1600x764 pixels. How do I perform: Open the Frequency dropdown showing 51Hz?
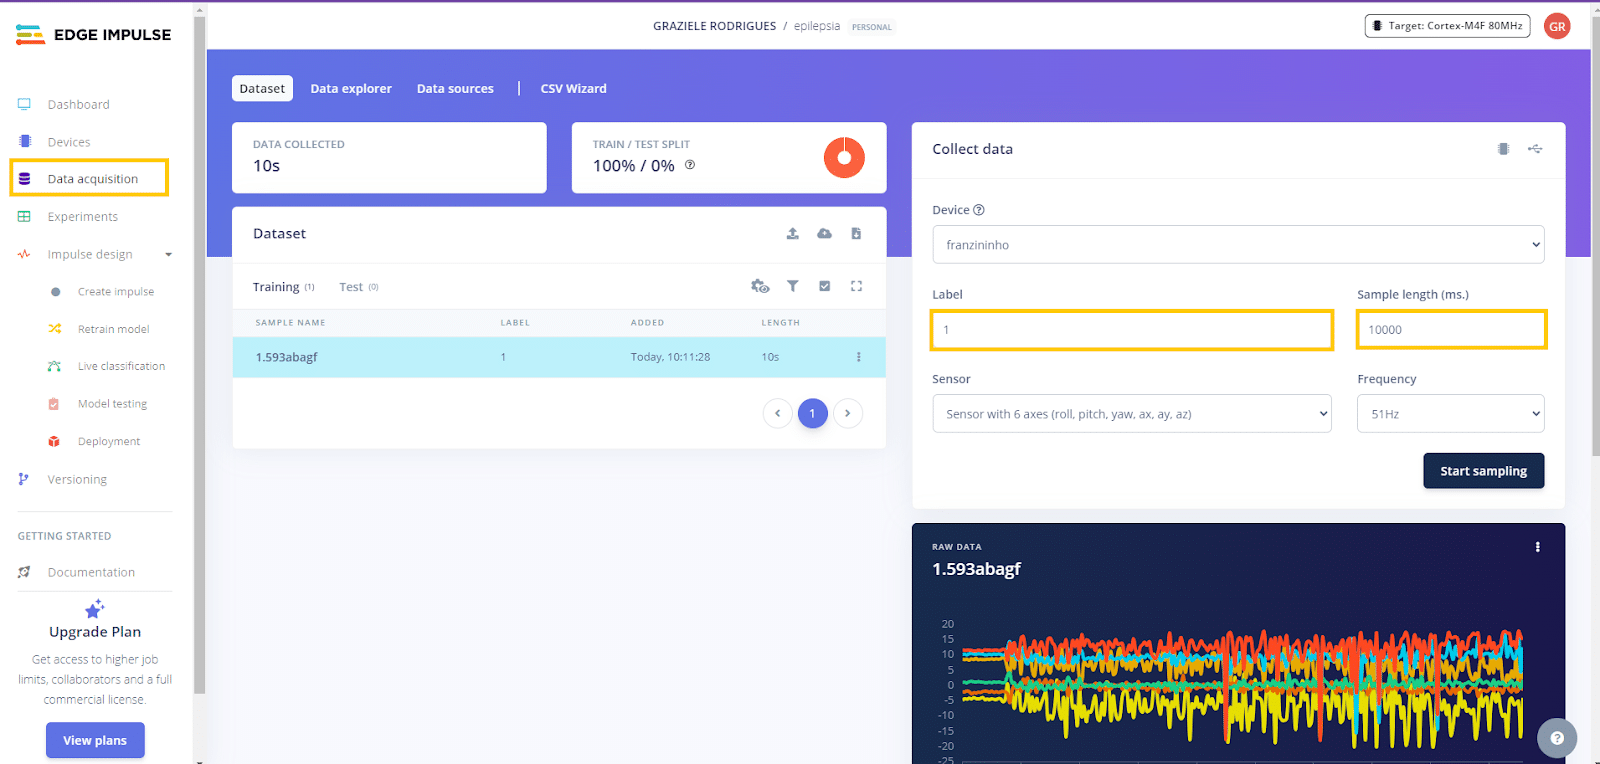(1449, 414)
